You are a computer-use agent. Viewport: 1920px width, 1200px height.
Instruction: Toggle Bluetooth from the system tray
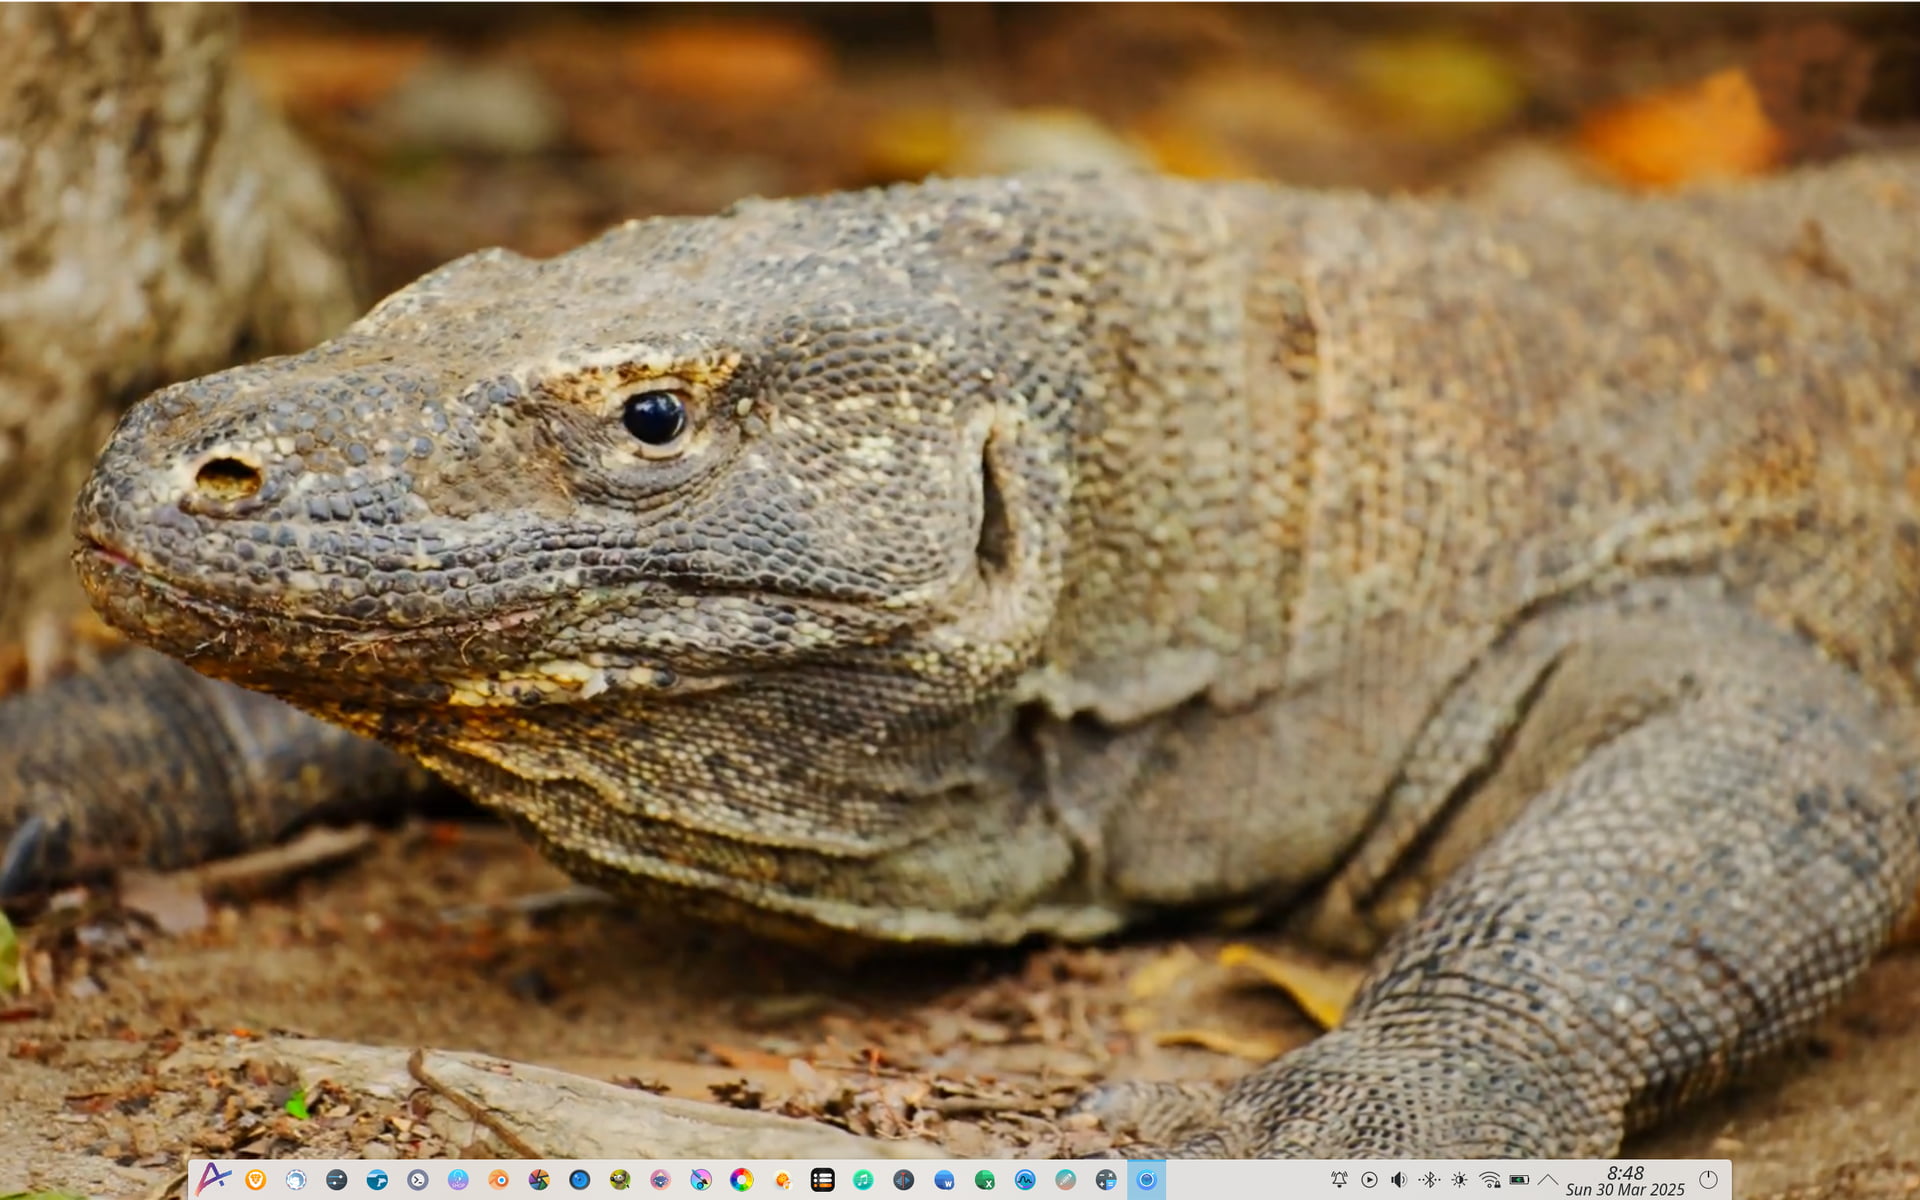pos(1429,1180)
